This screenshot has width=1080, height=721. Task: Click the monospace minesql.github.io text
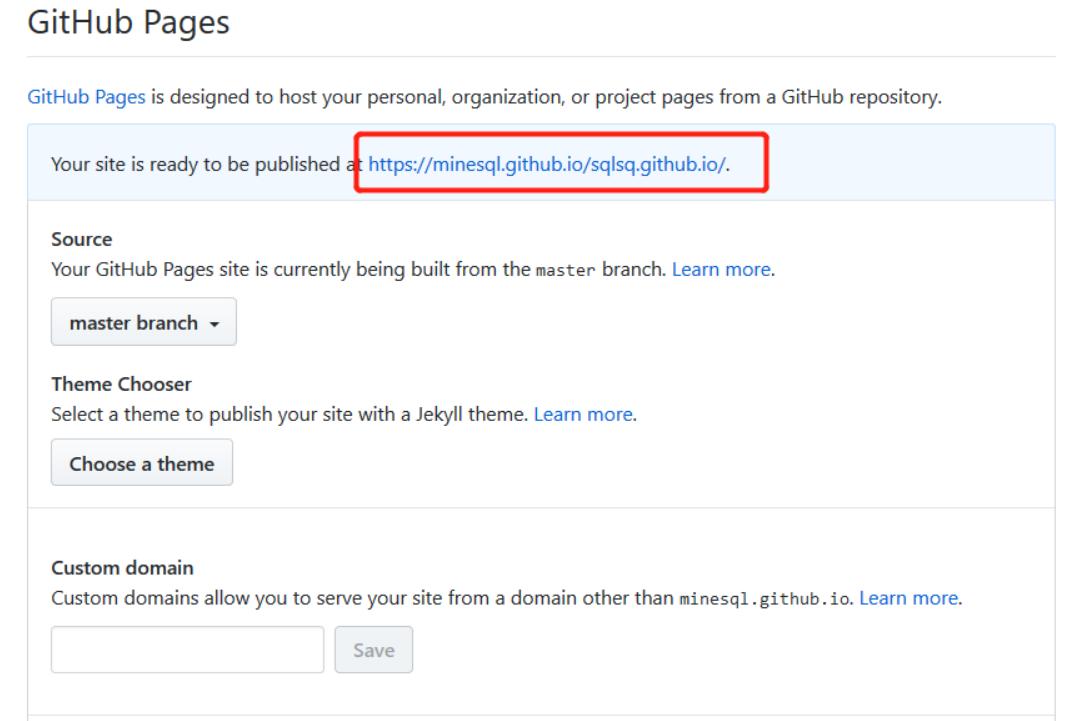click(x=765, y=600)
